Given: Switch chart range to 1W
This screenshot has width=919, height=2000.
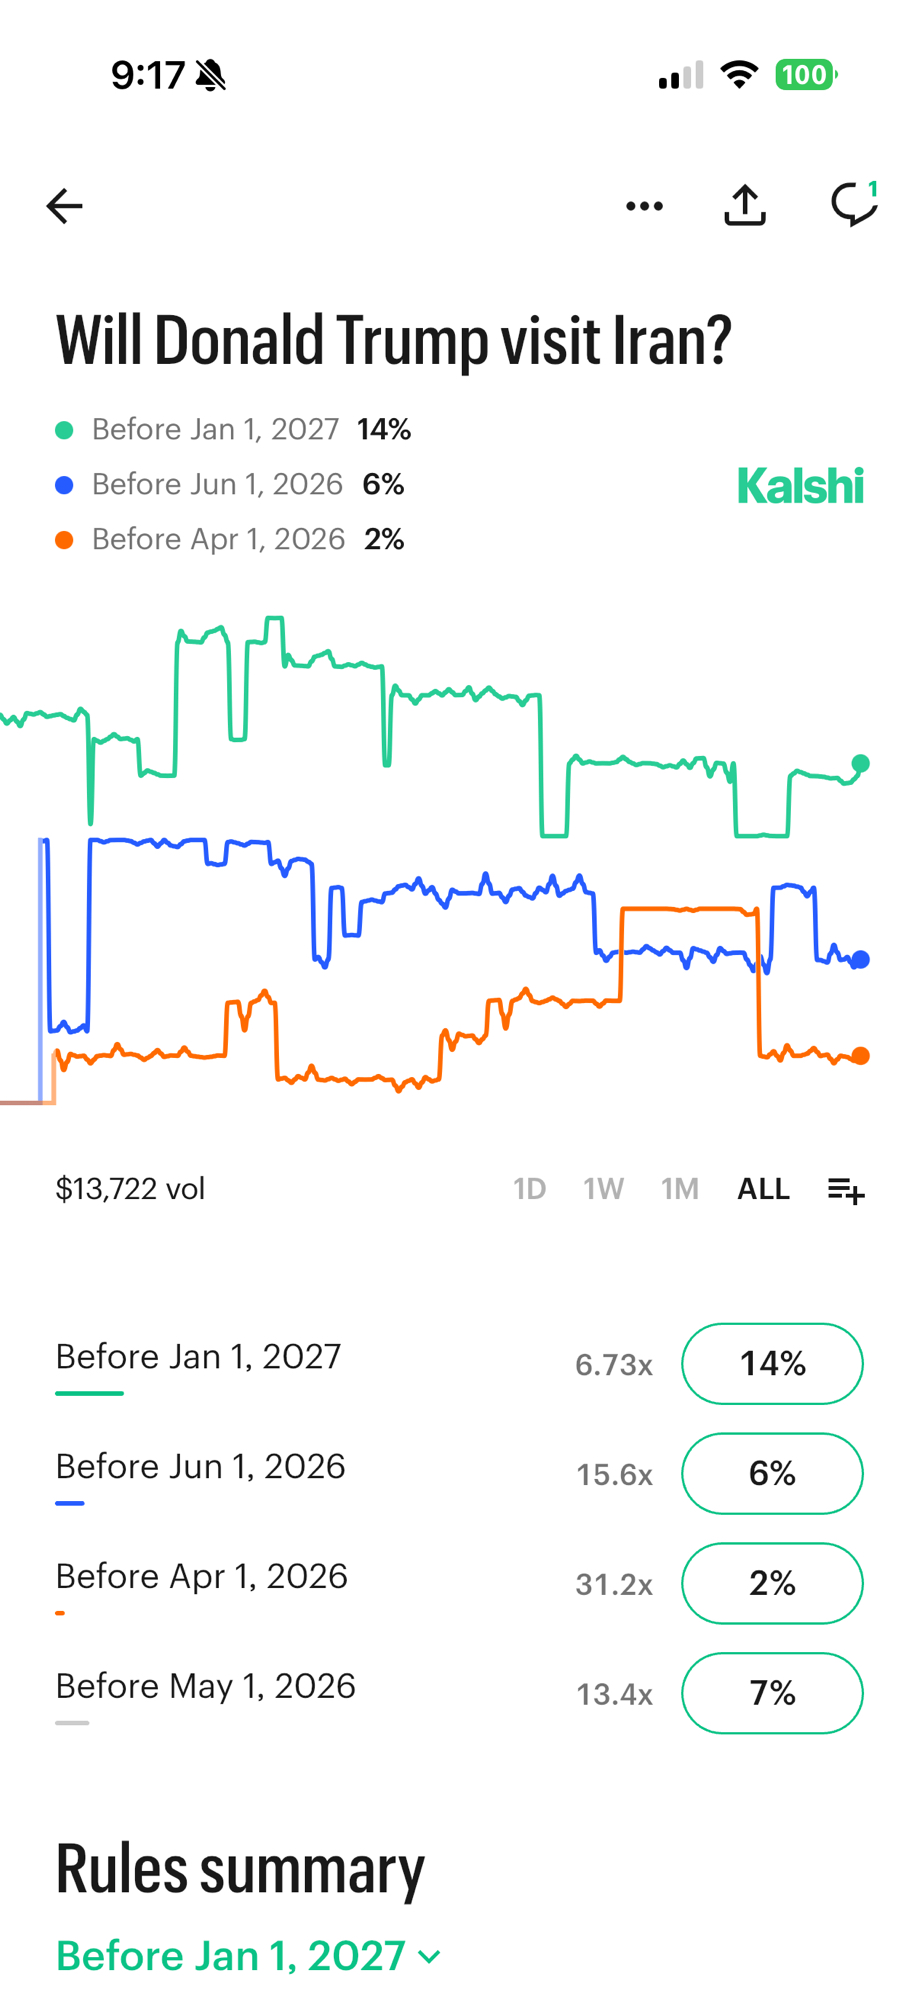Looking at the screenshot, I should pos(603,1189).
